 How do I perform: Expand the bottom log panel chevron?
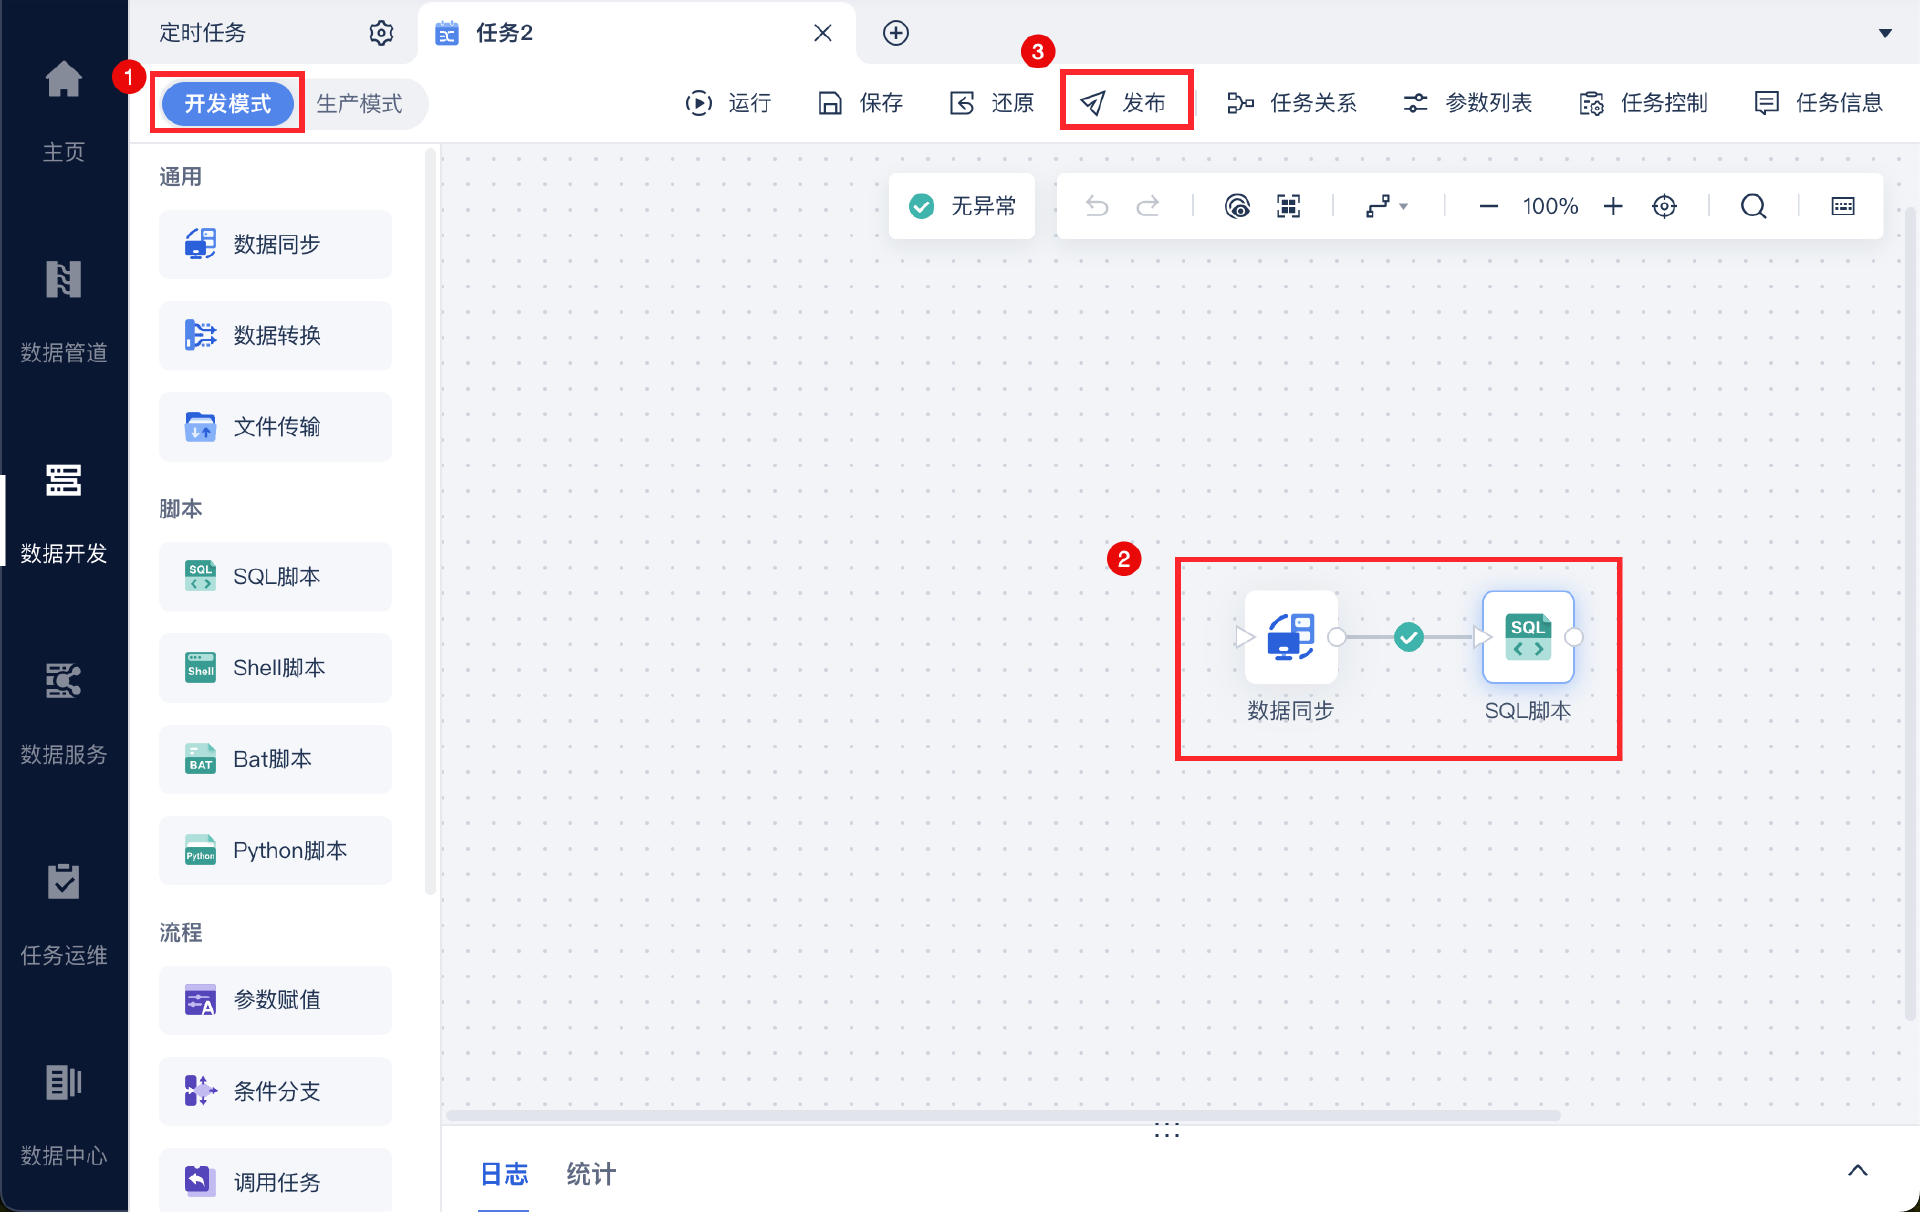pyautogui.click(x=1857, y=1170)
